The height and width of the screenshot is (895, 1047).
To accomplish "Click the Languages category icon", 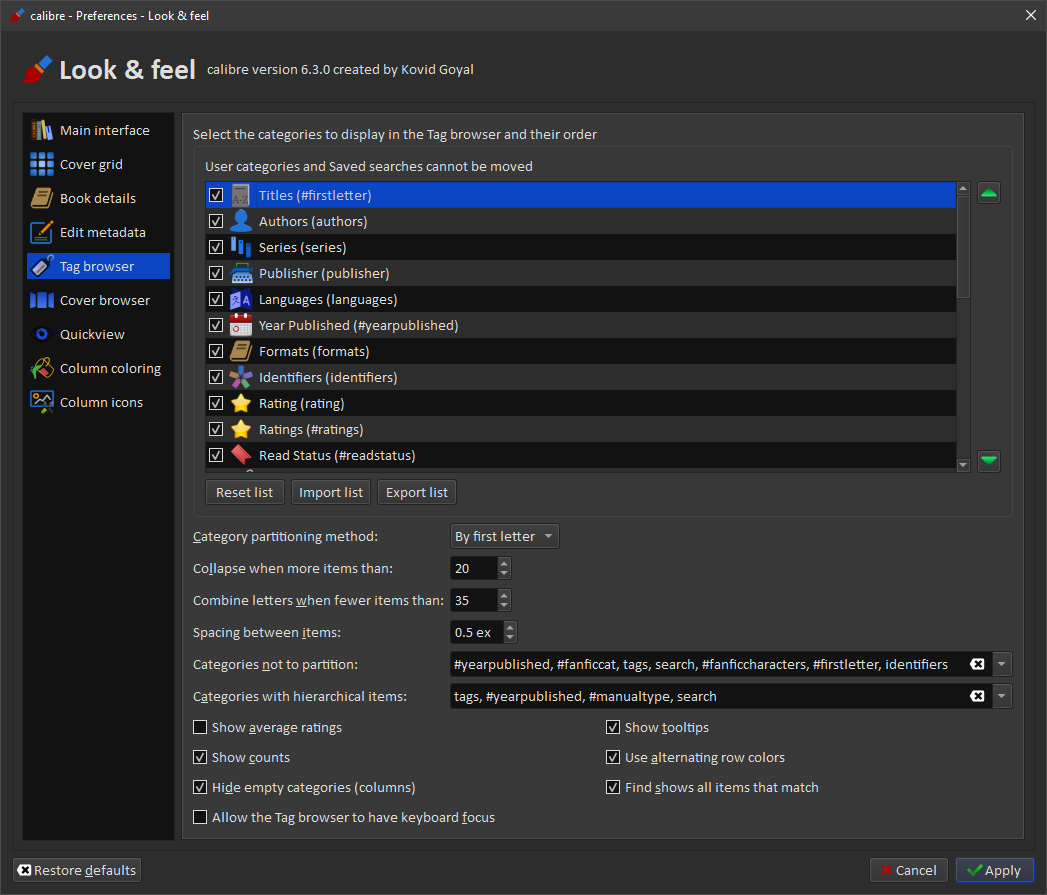I will [x=241, y=299].
